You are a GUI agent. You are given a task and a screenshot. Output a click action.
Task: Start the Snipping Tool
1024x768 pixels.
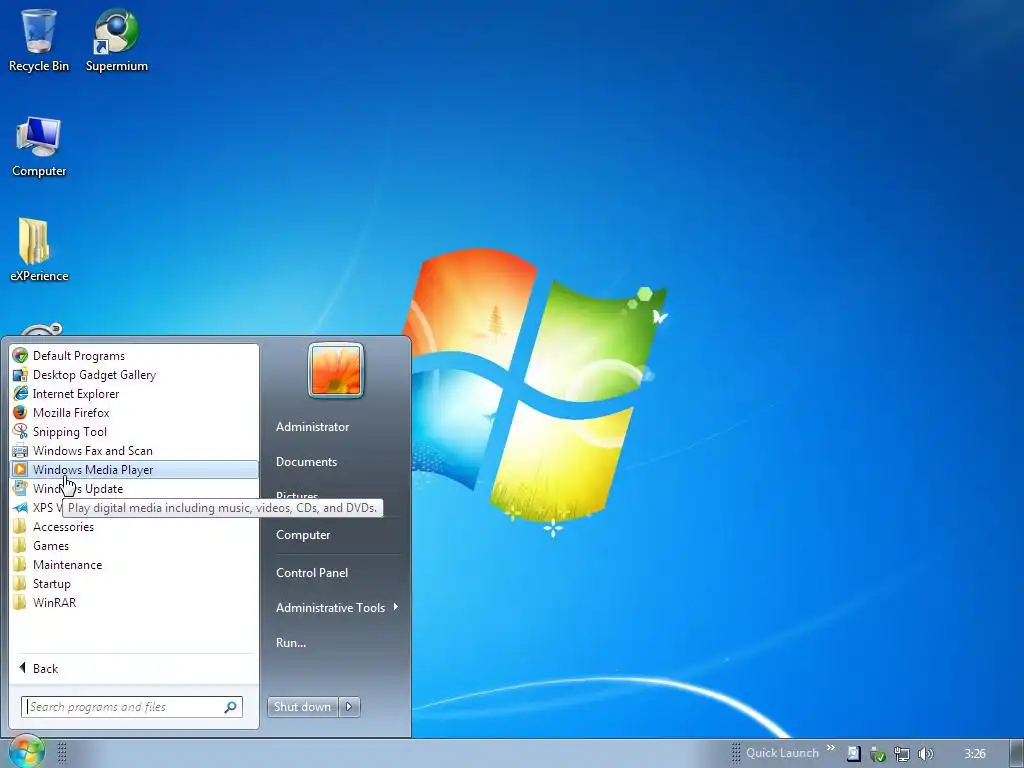134,432
